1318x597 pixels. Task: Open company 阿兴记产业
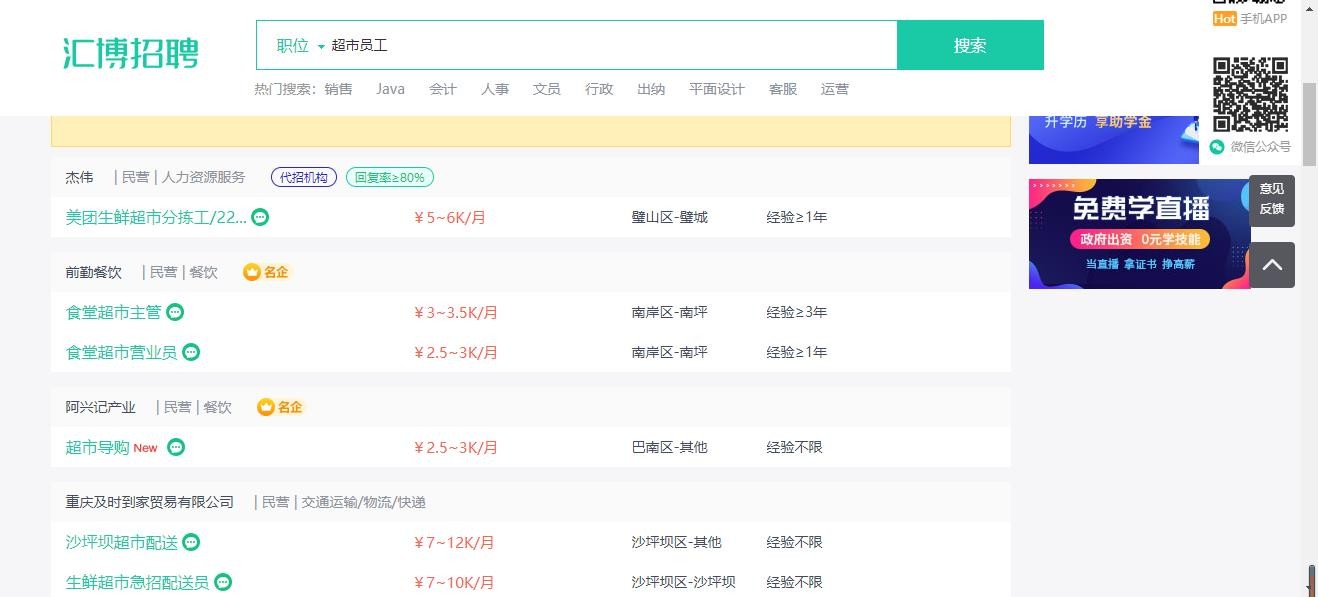click(100, 407)
